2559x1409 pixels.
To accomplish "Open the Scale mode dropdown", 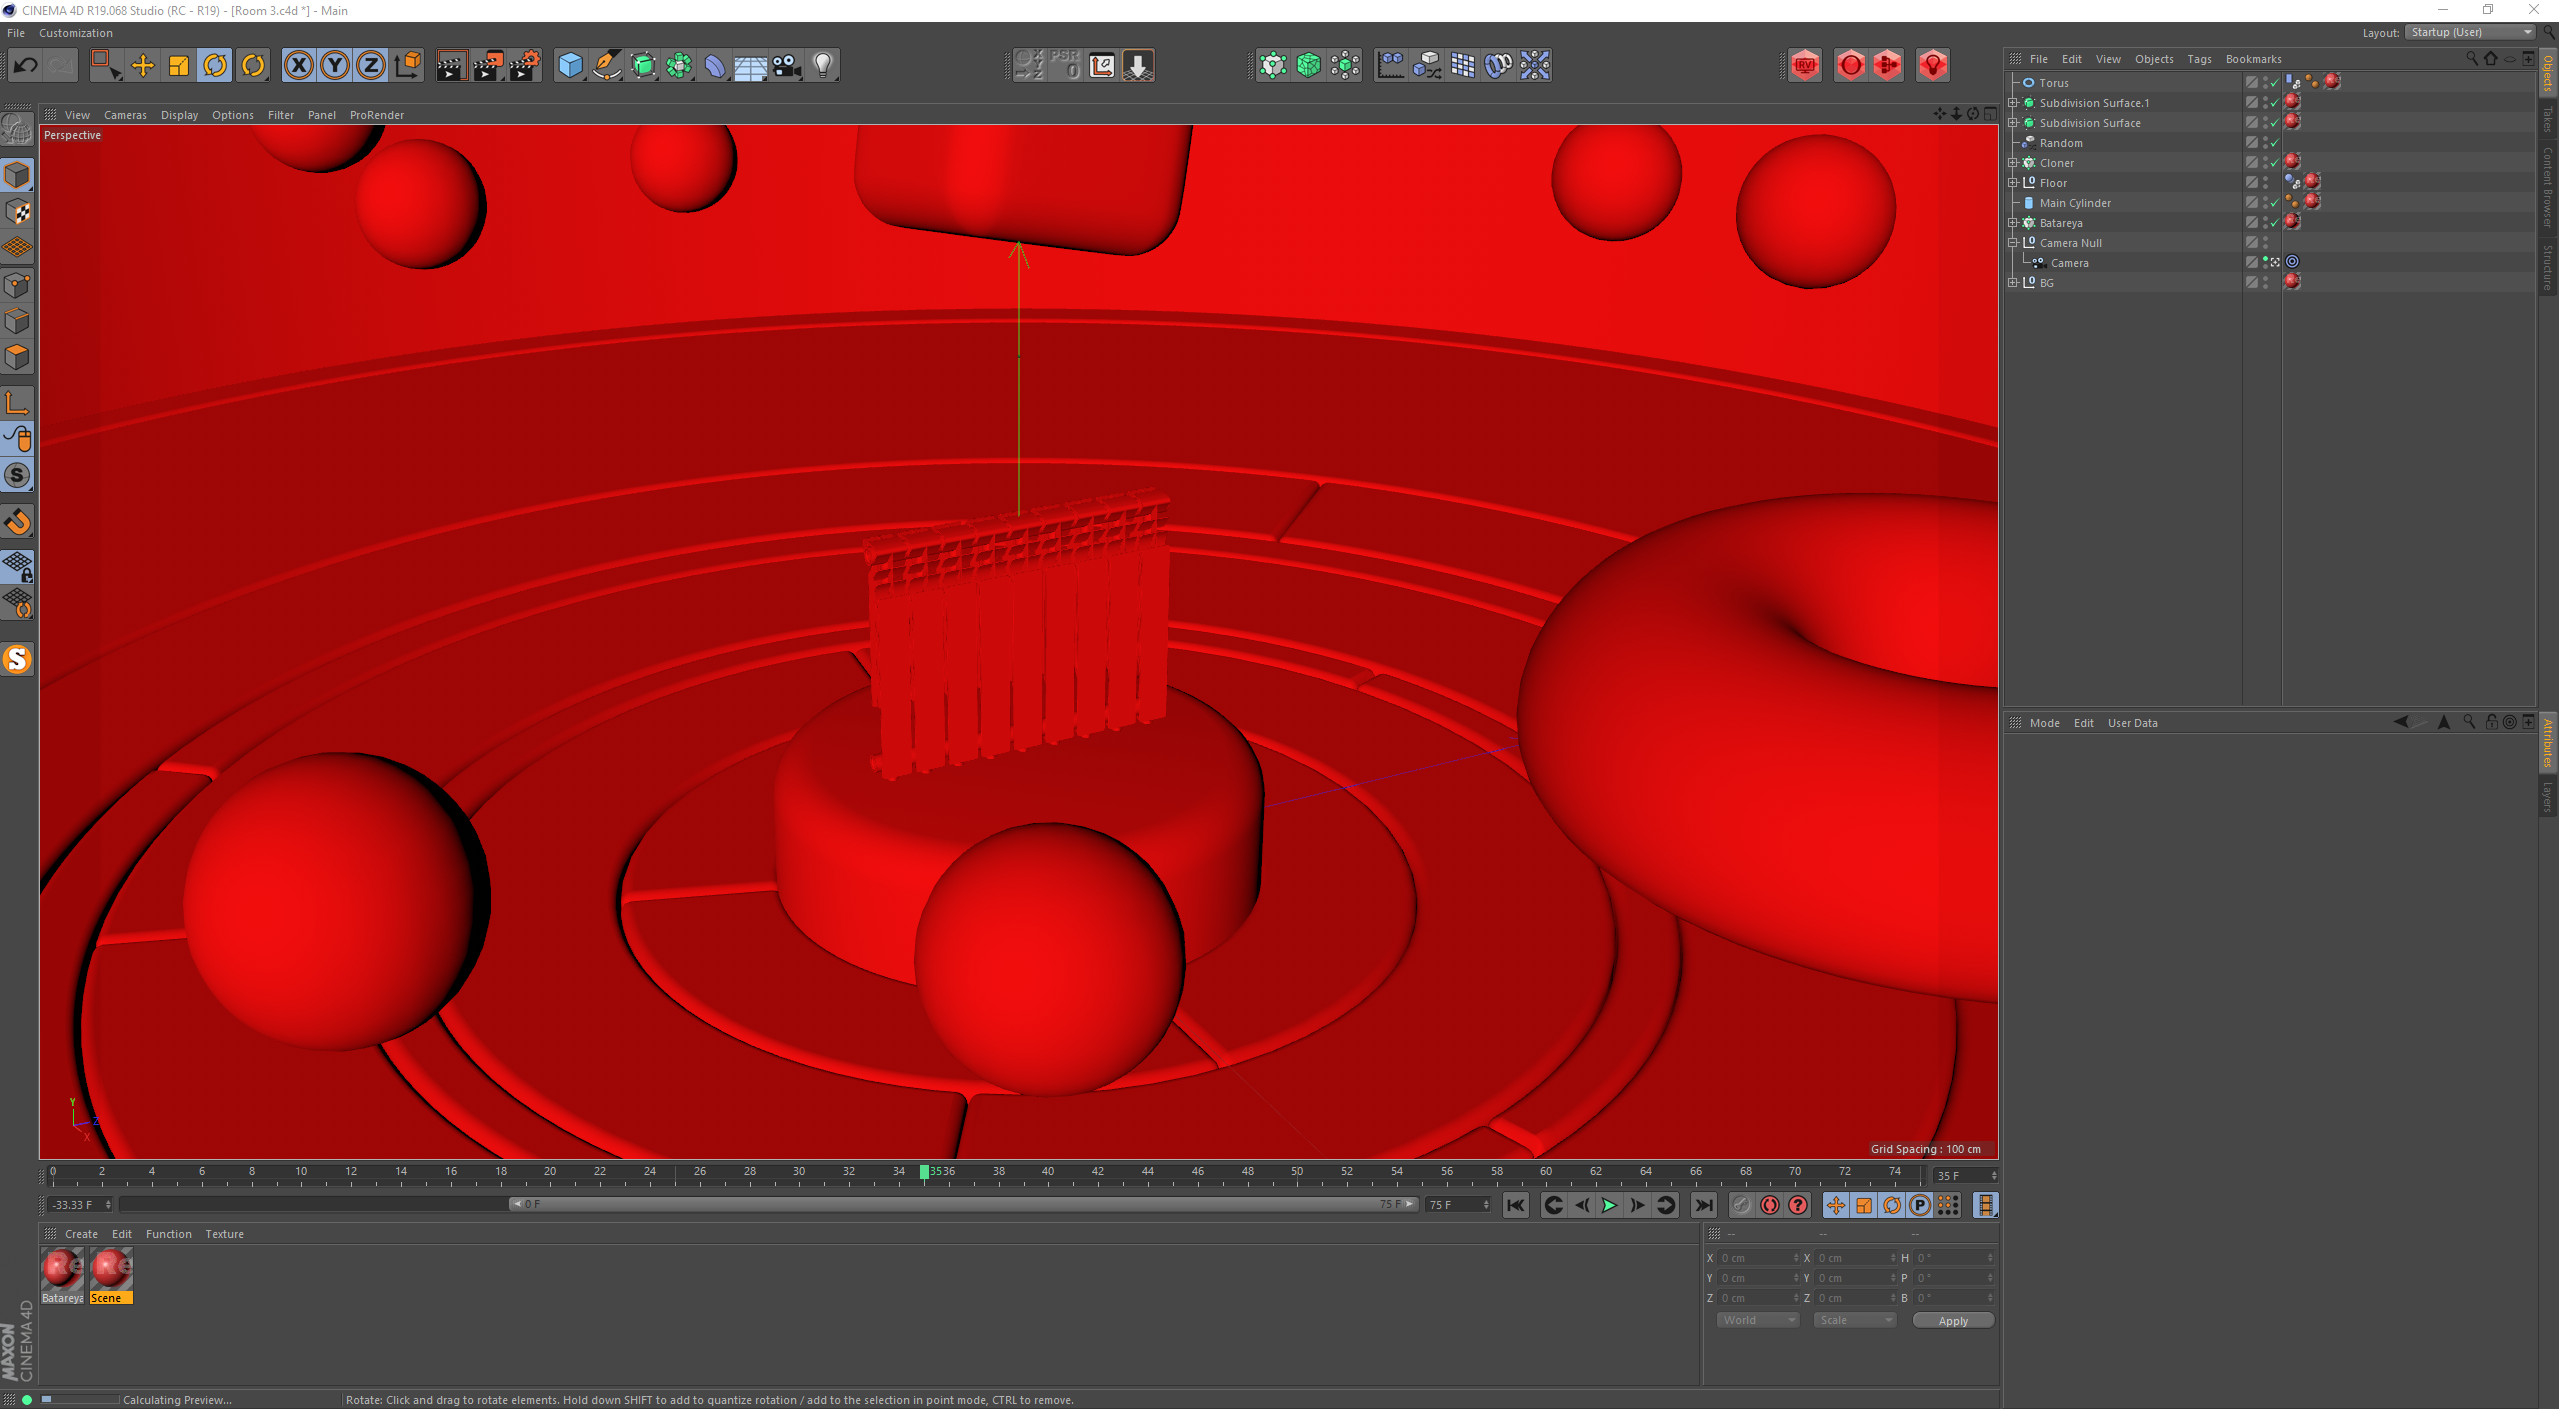I will tap(1854, 1320).
